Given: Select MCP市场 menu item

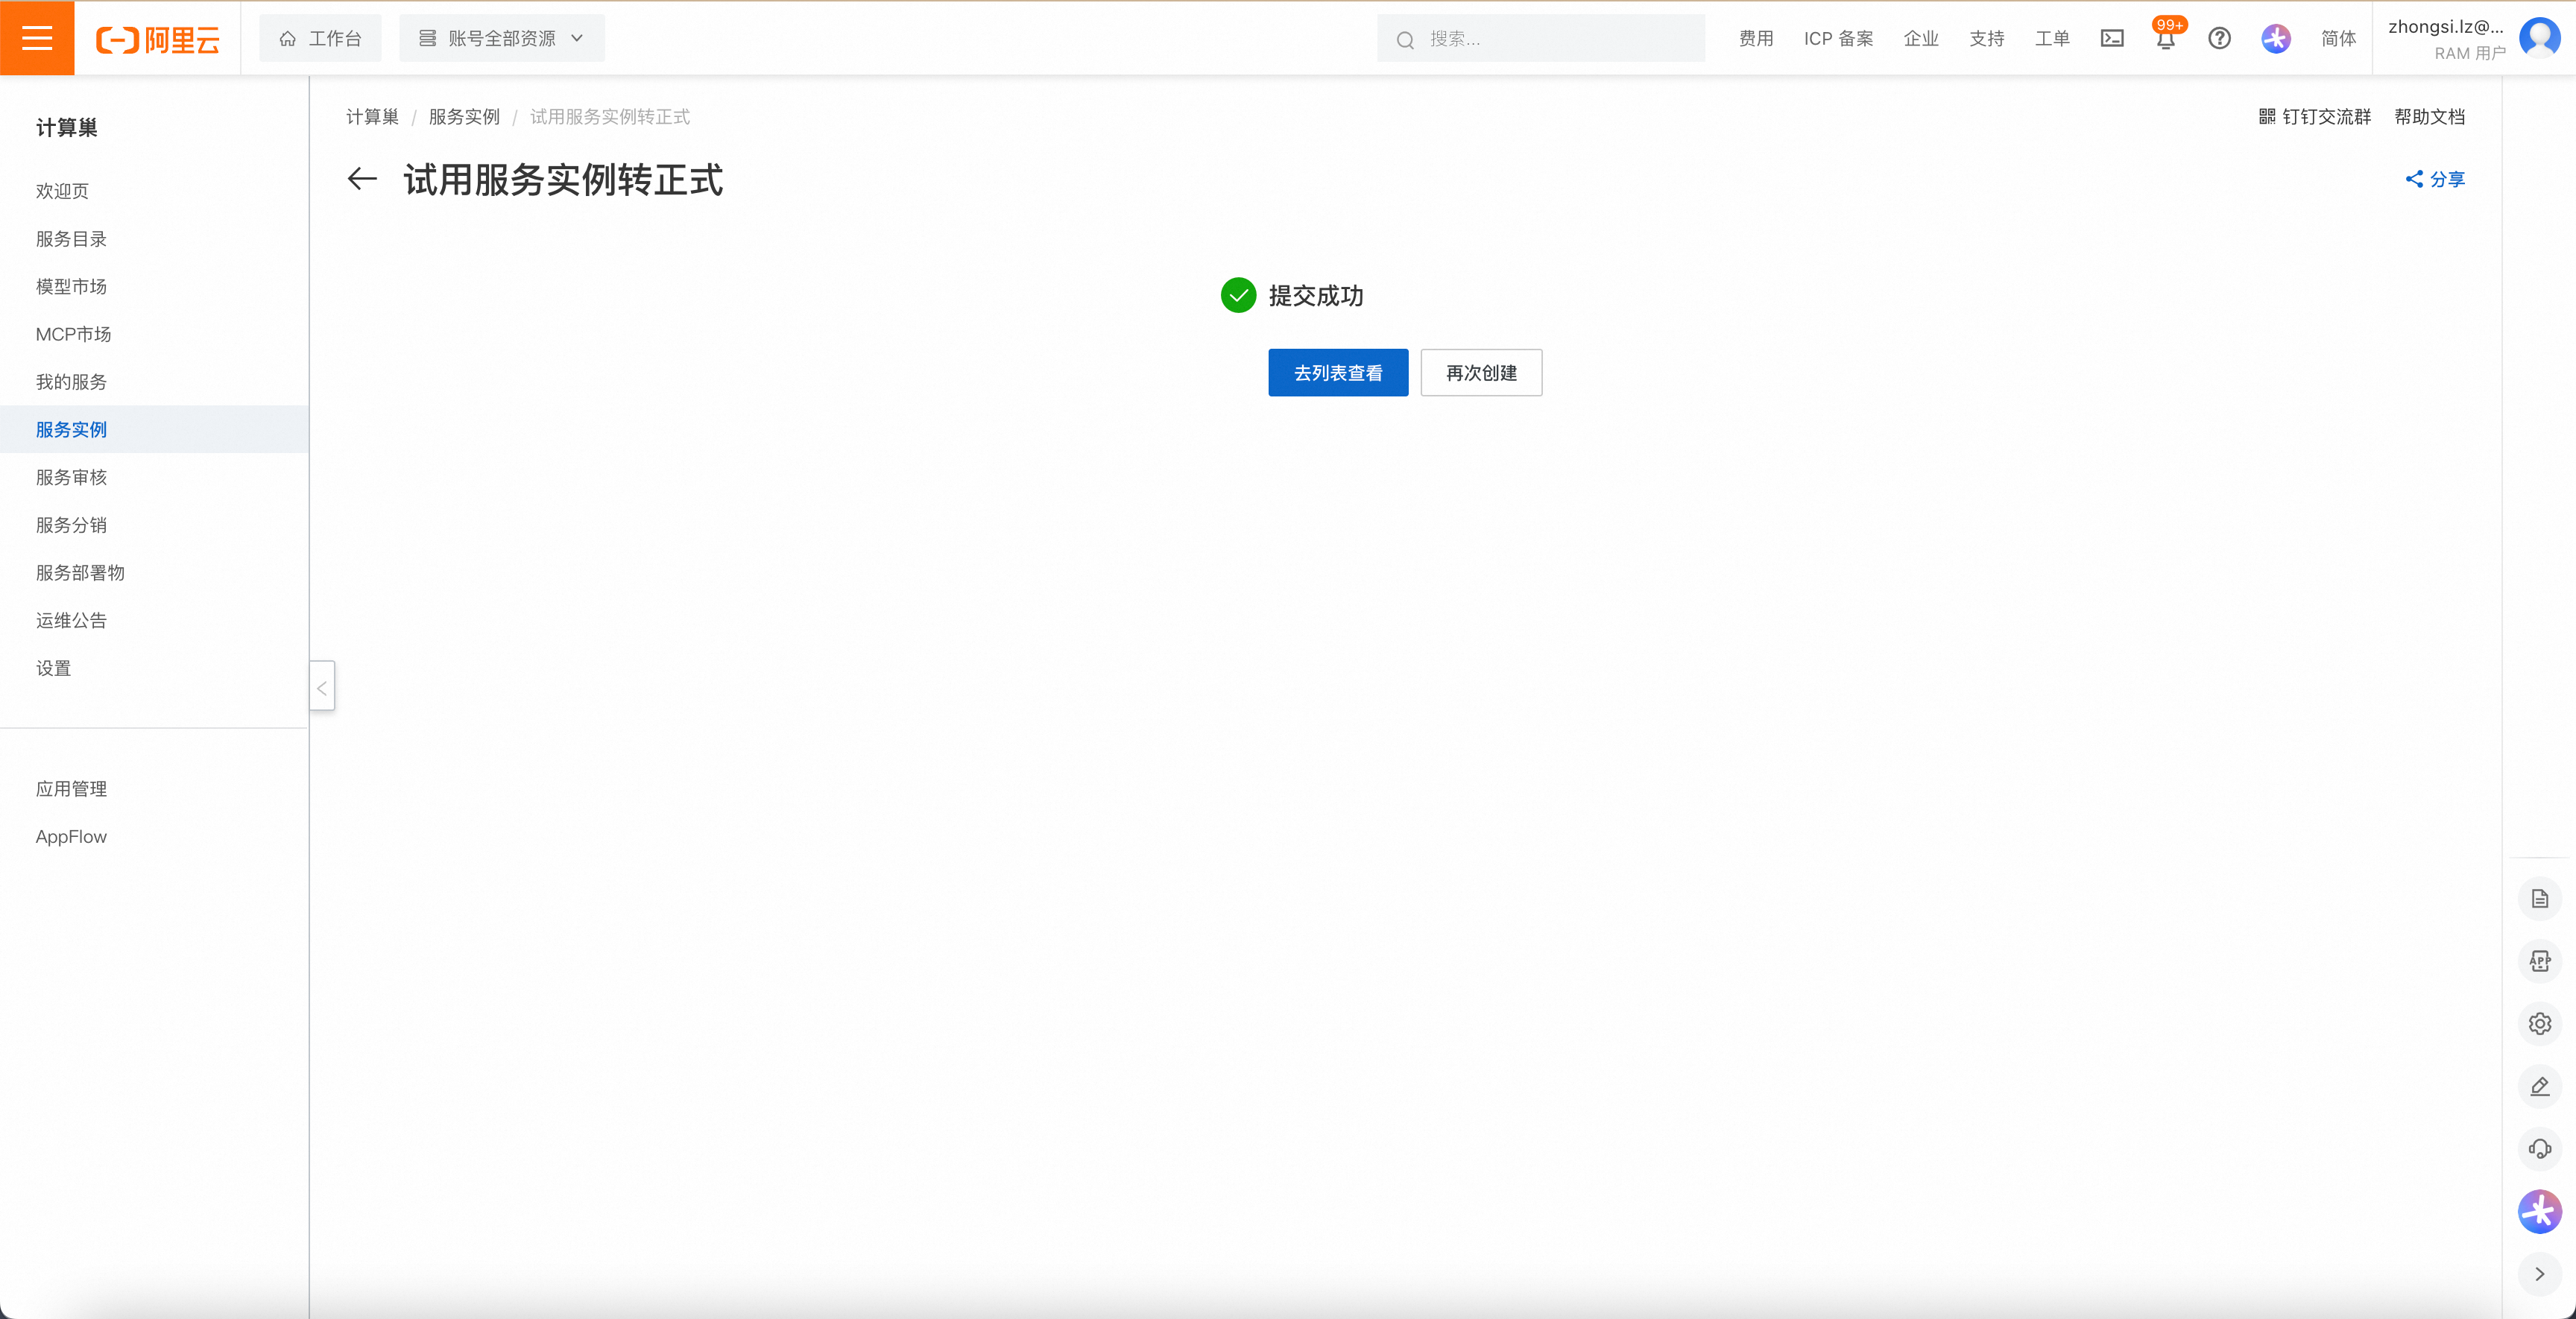Looking at the screenshot, I should click(73, 334).
